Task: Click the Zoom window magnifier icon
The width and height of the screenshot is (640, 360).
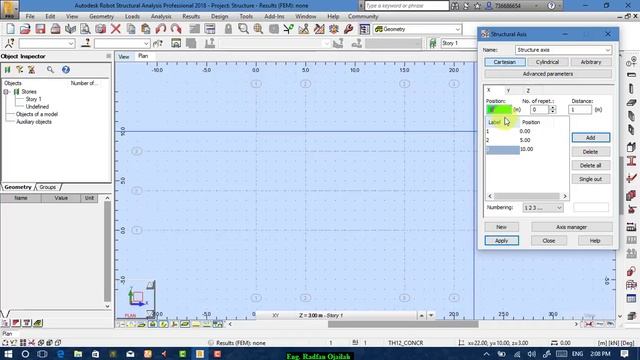Action: coord(243,29)
